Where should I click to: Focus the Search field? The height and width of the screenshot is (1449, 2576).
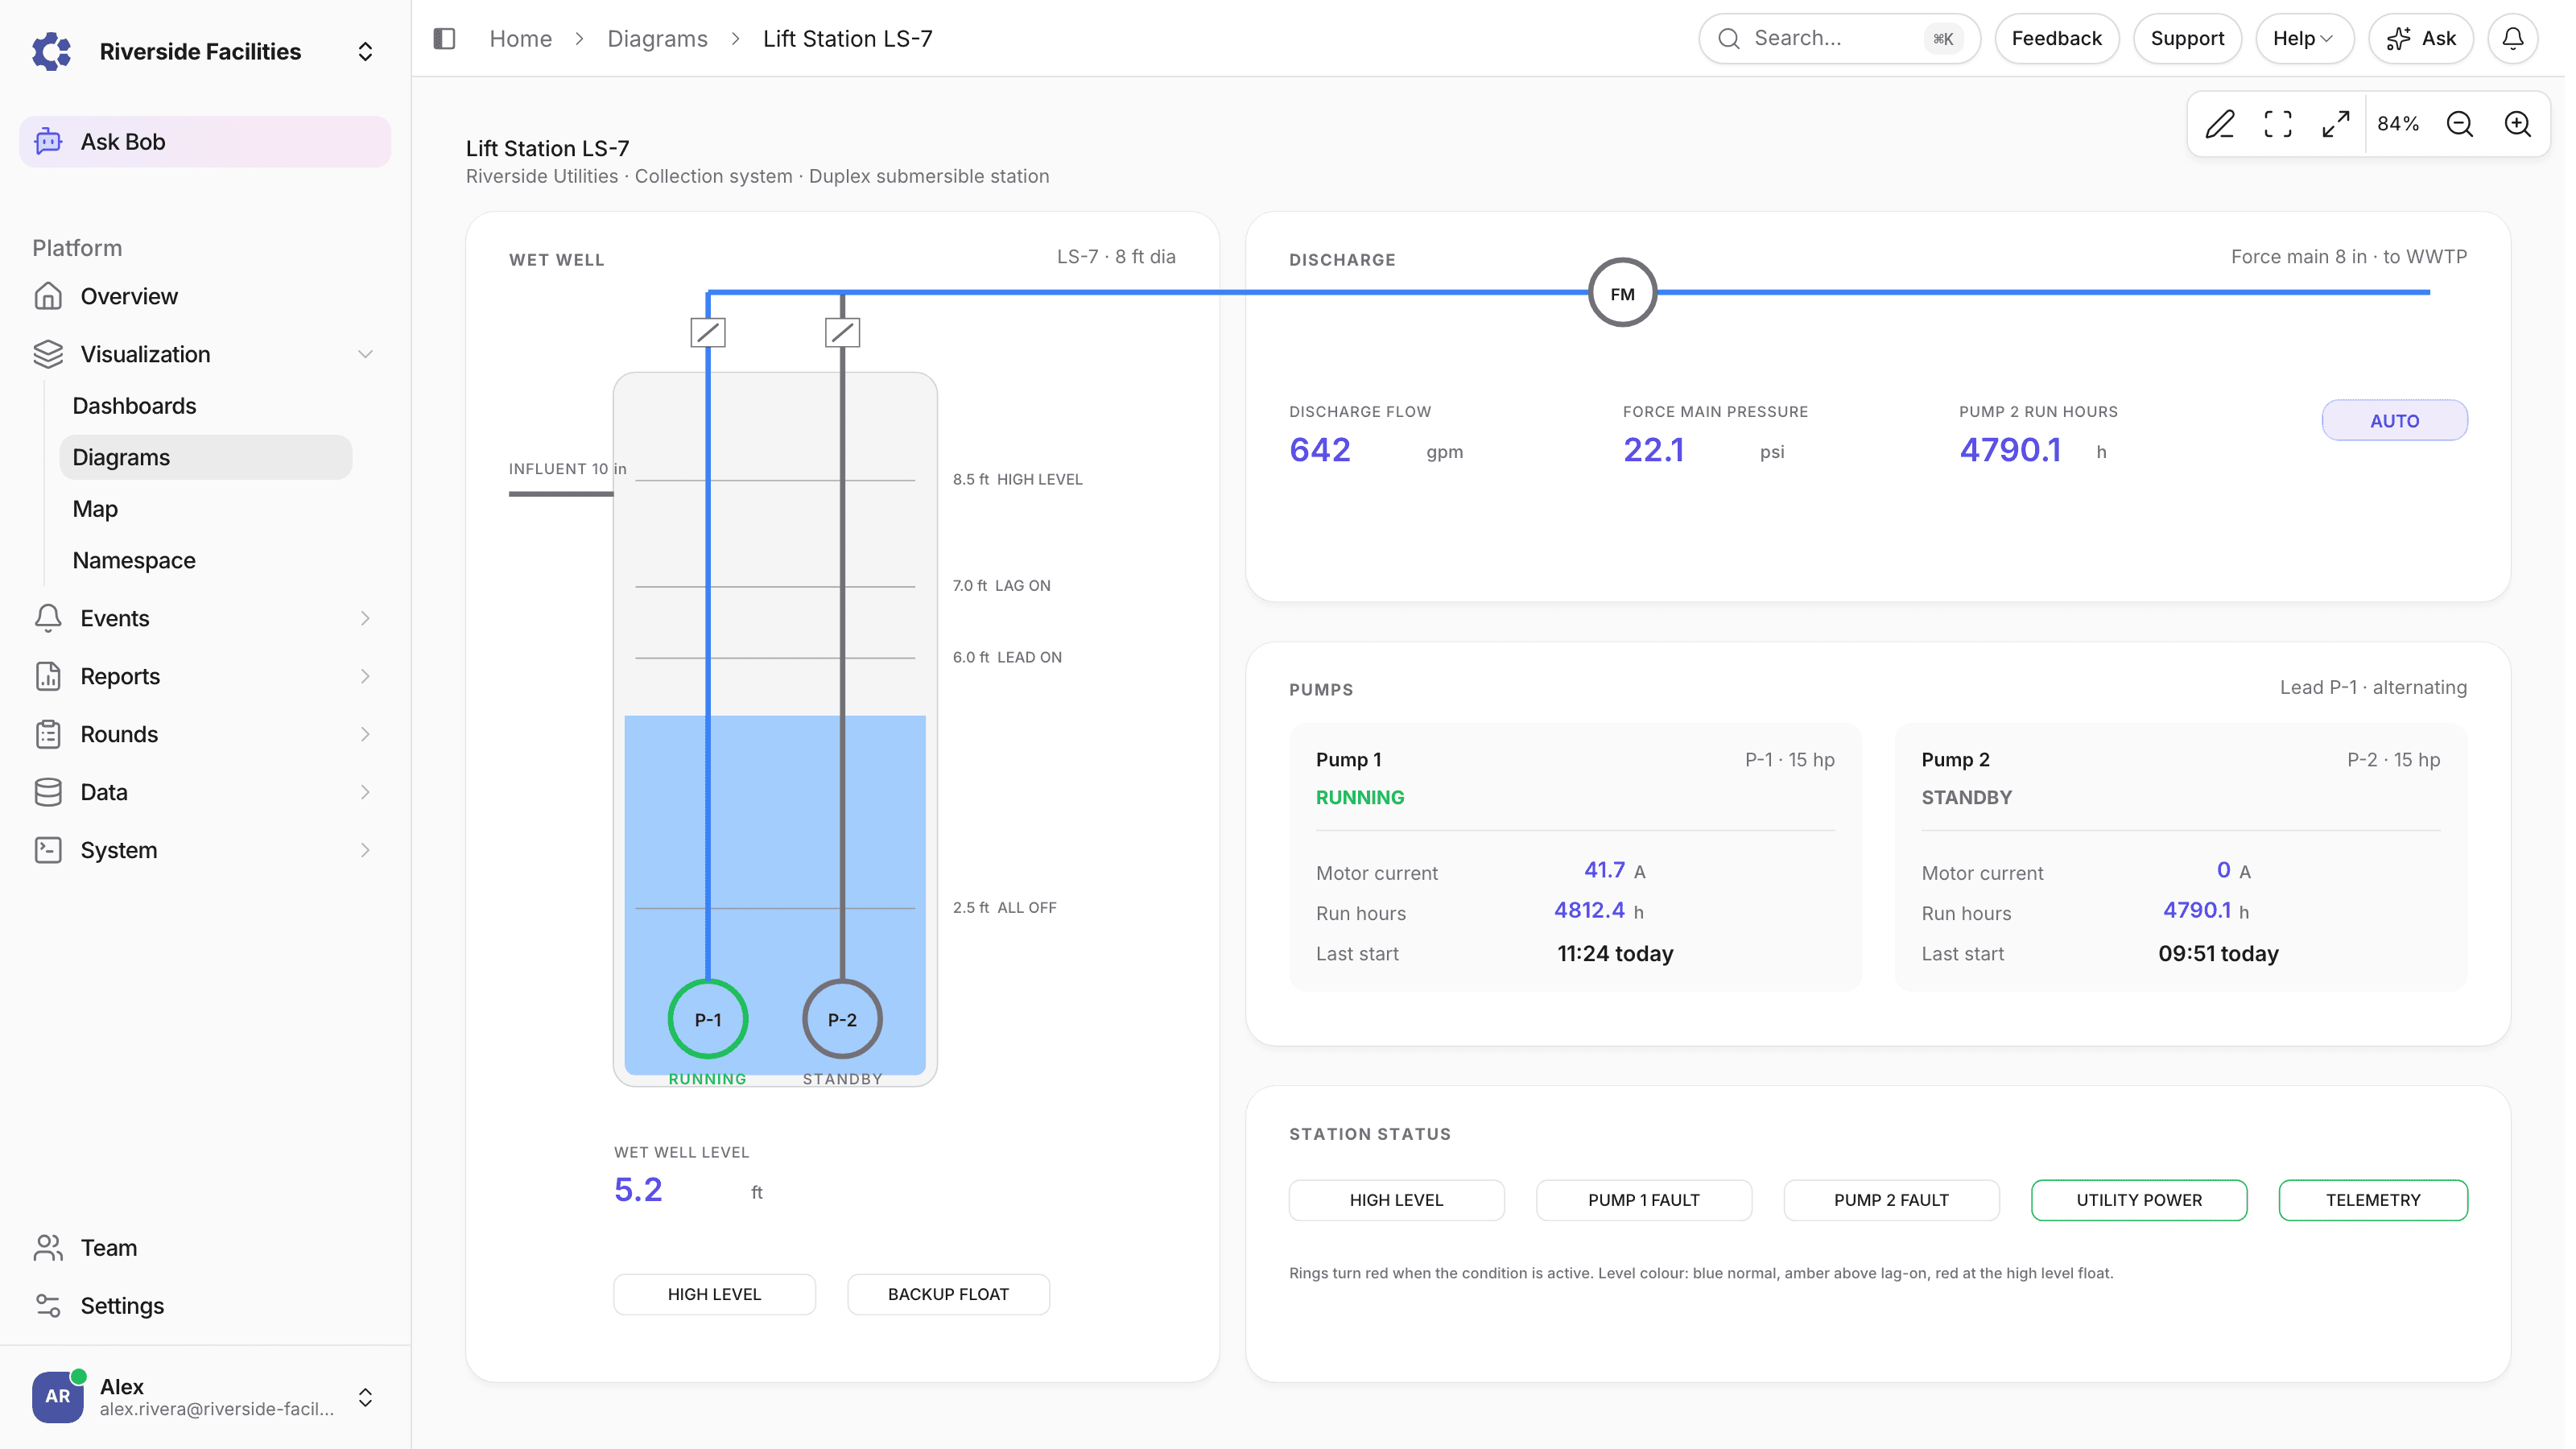(x=1839, y=38)
